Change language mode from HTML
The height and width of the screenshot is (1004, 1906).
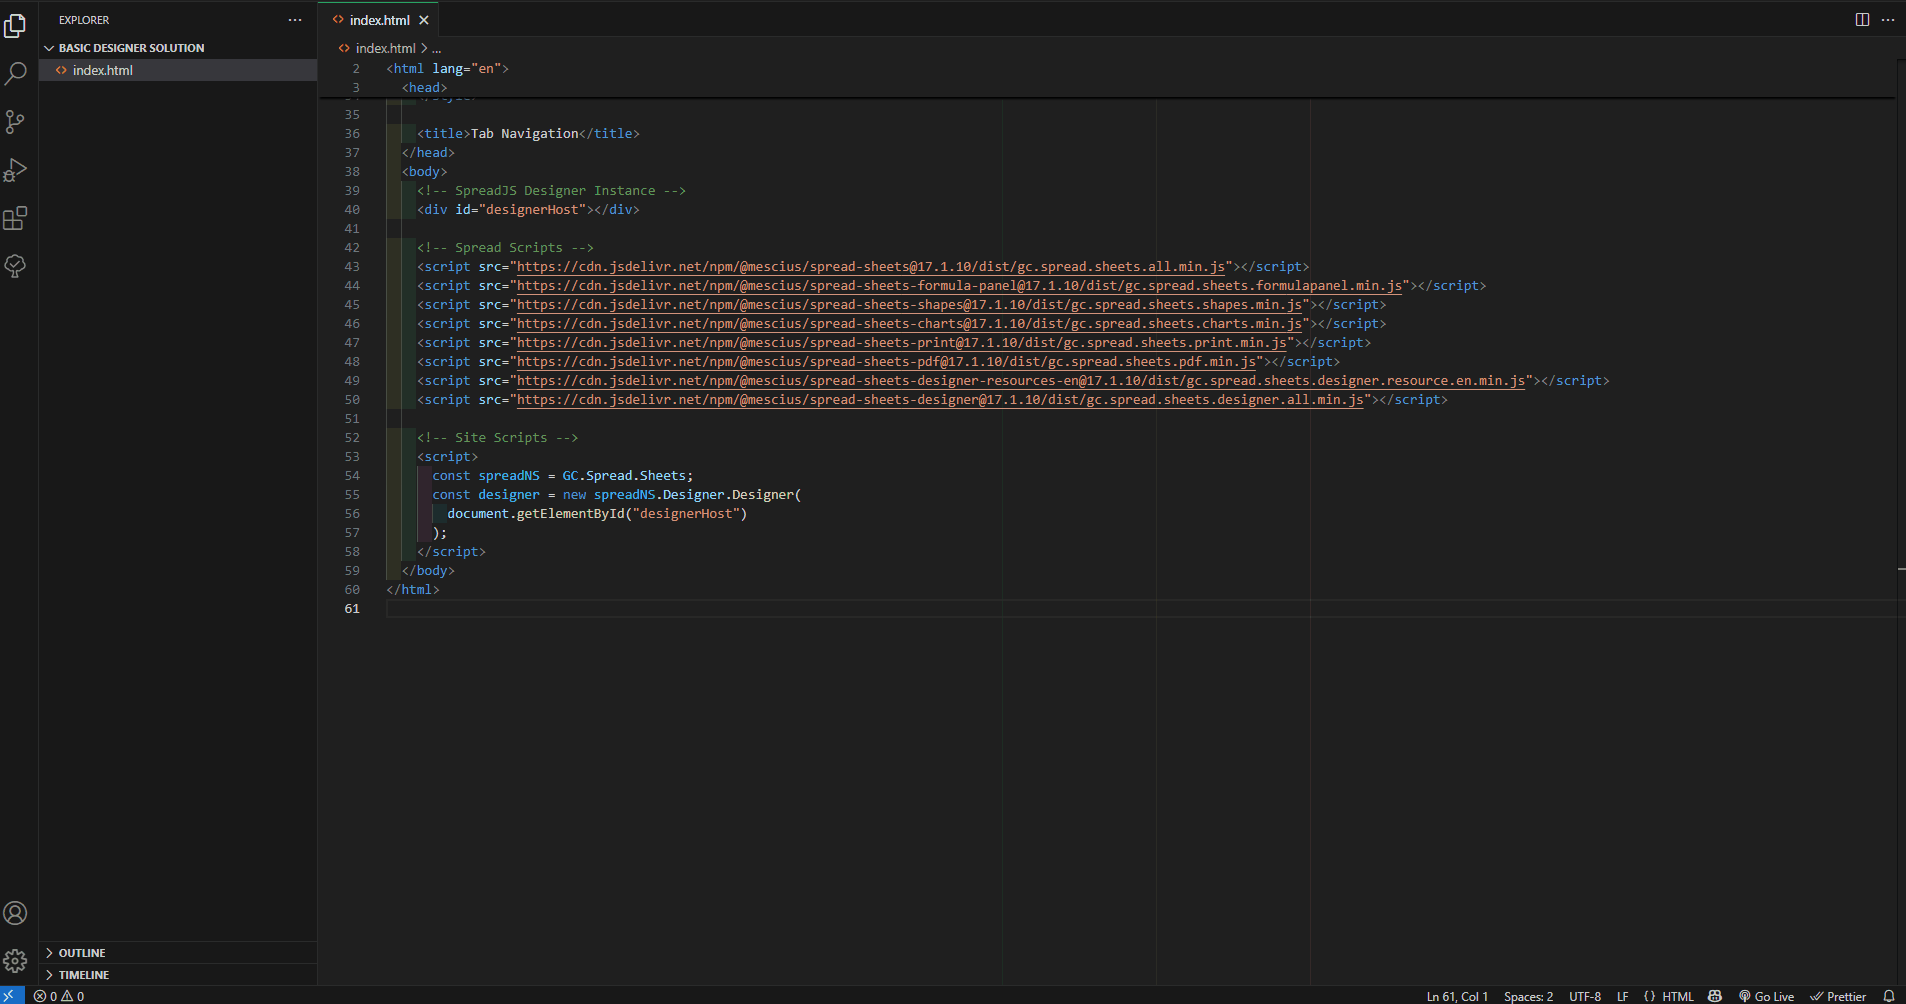pos(1677,996)
